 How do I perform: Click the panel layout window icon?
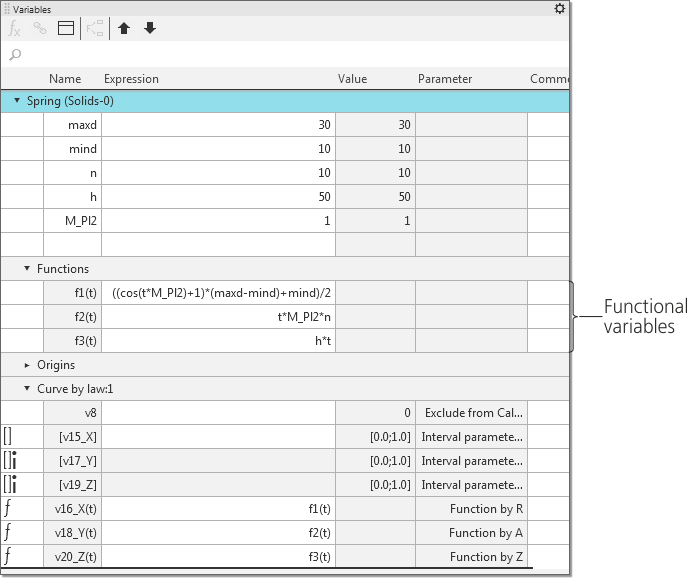point(66,29)
